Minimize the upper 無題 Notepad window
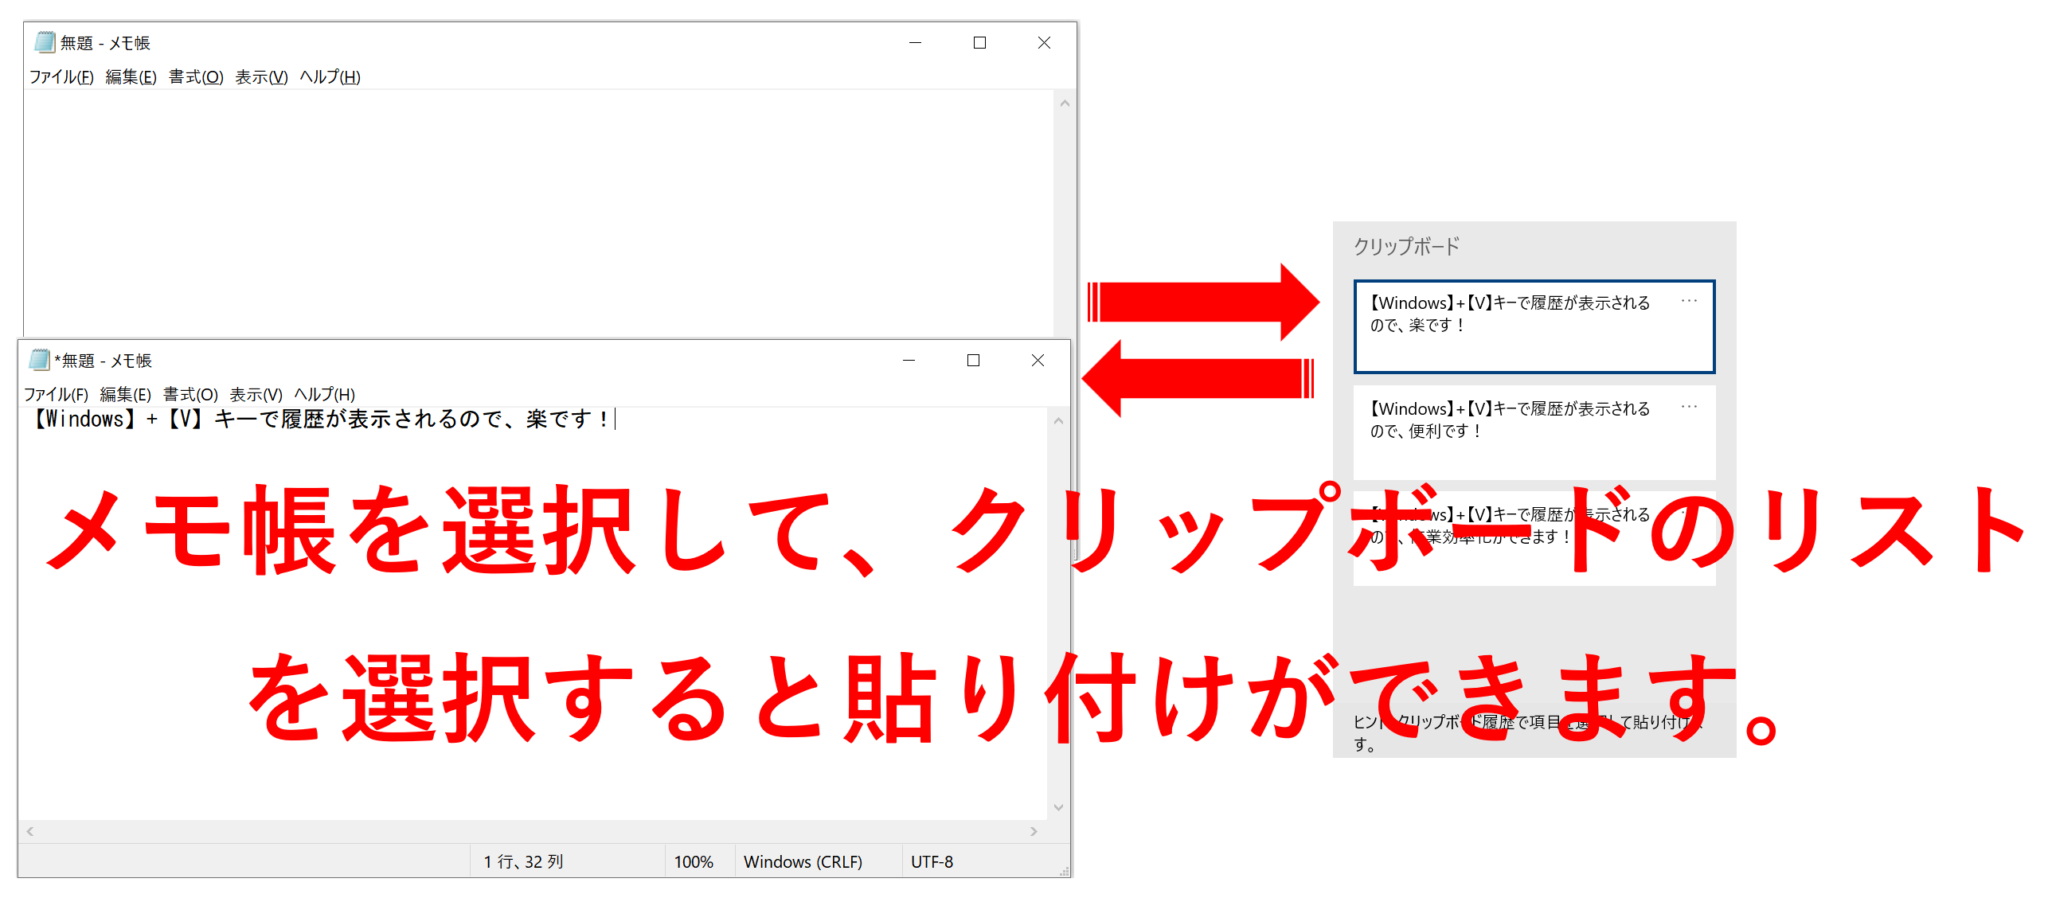Viewport: 2048px width, 898px height. click(915, 43)
